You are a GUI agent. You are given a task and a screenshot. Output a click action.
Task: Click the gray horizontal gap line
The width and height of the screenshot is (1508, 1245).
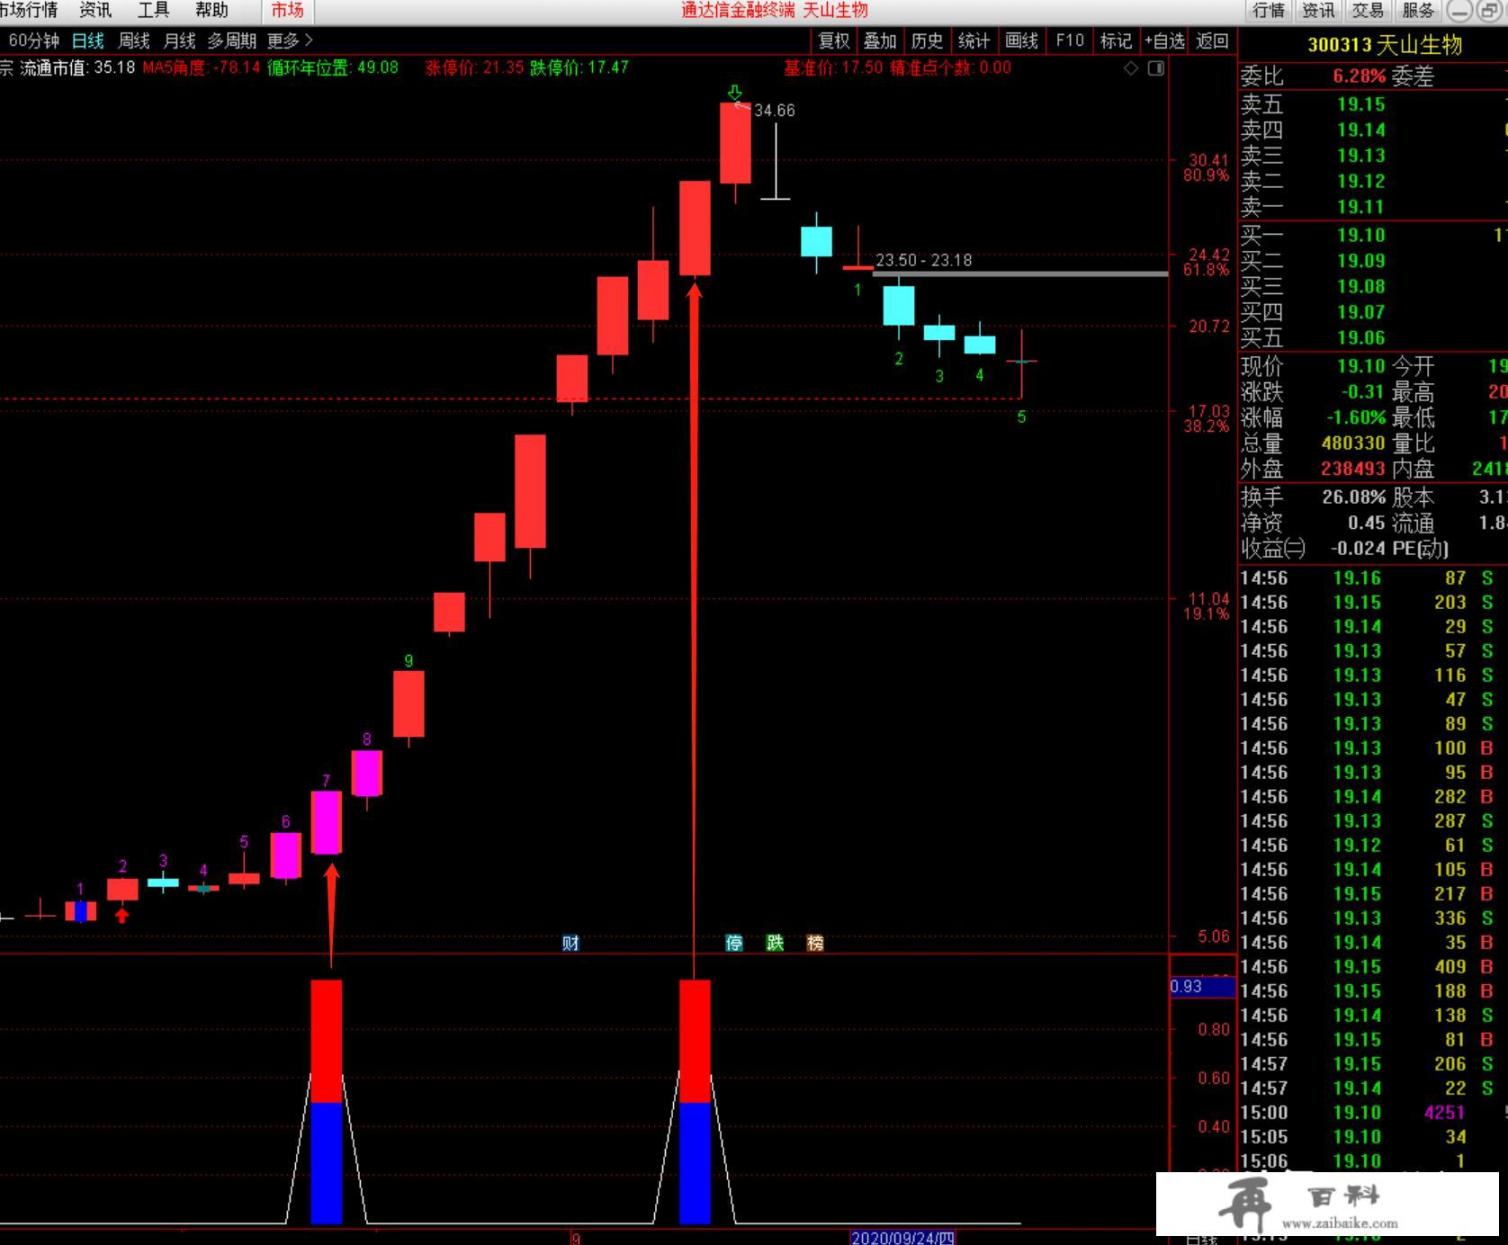click(1020, 273)
